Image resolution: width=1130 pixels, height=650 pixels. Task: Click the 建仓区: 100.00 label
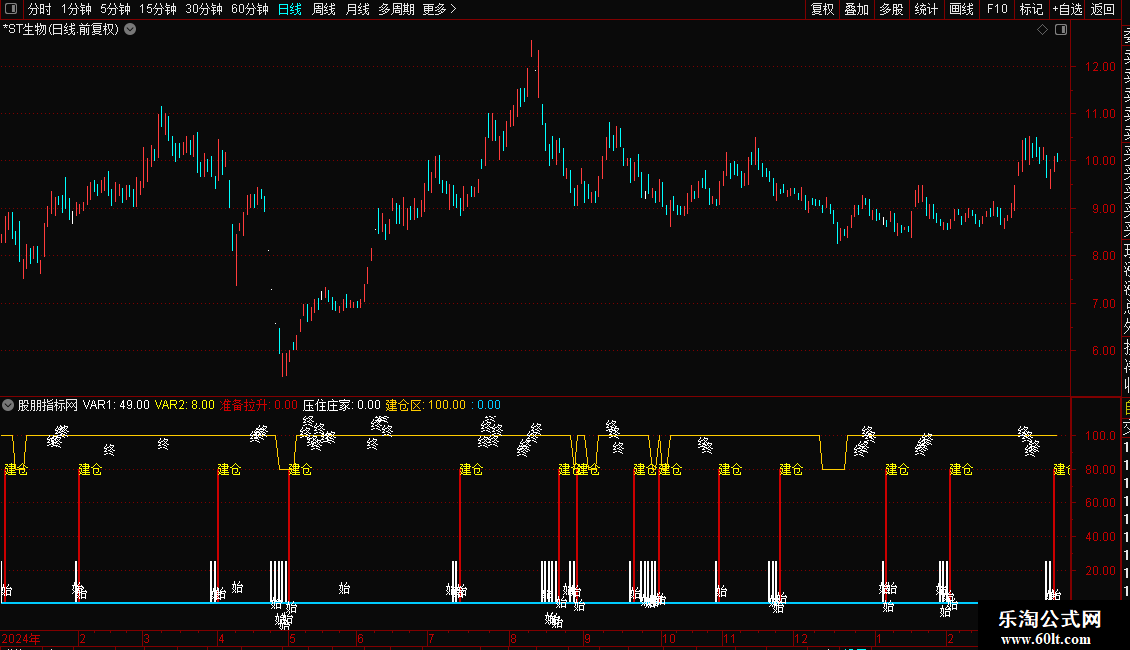pos(426,405)
